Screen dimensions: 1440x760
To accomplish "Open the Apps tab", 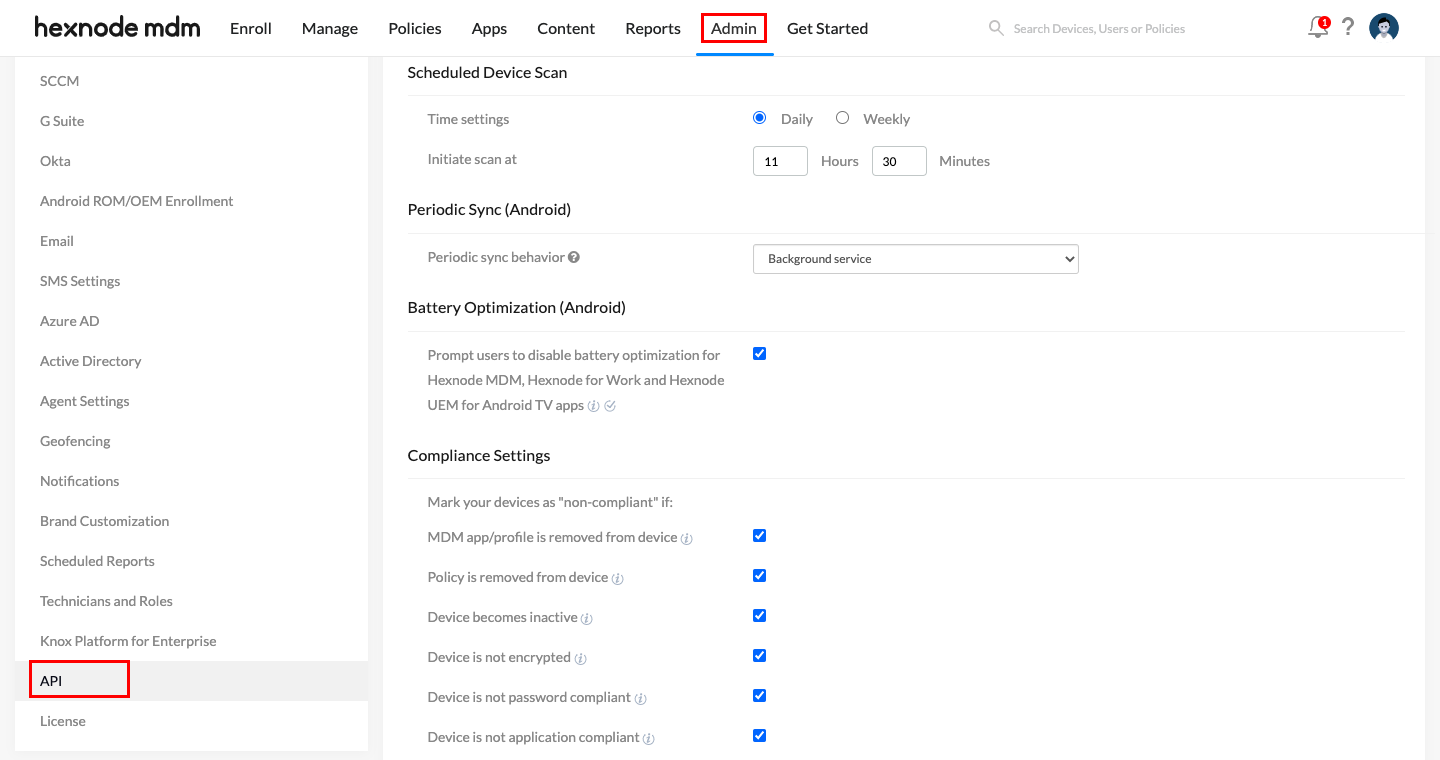I will coord(489,28).
